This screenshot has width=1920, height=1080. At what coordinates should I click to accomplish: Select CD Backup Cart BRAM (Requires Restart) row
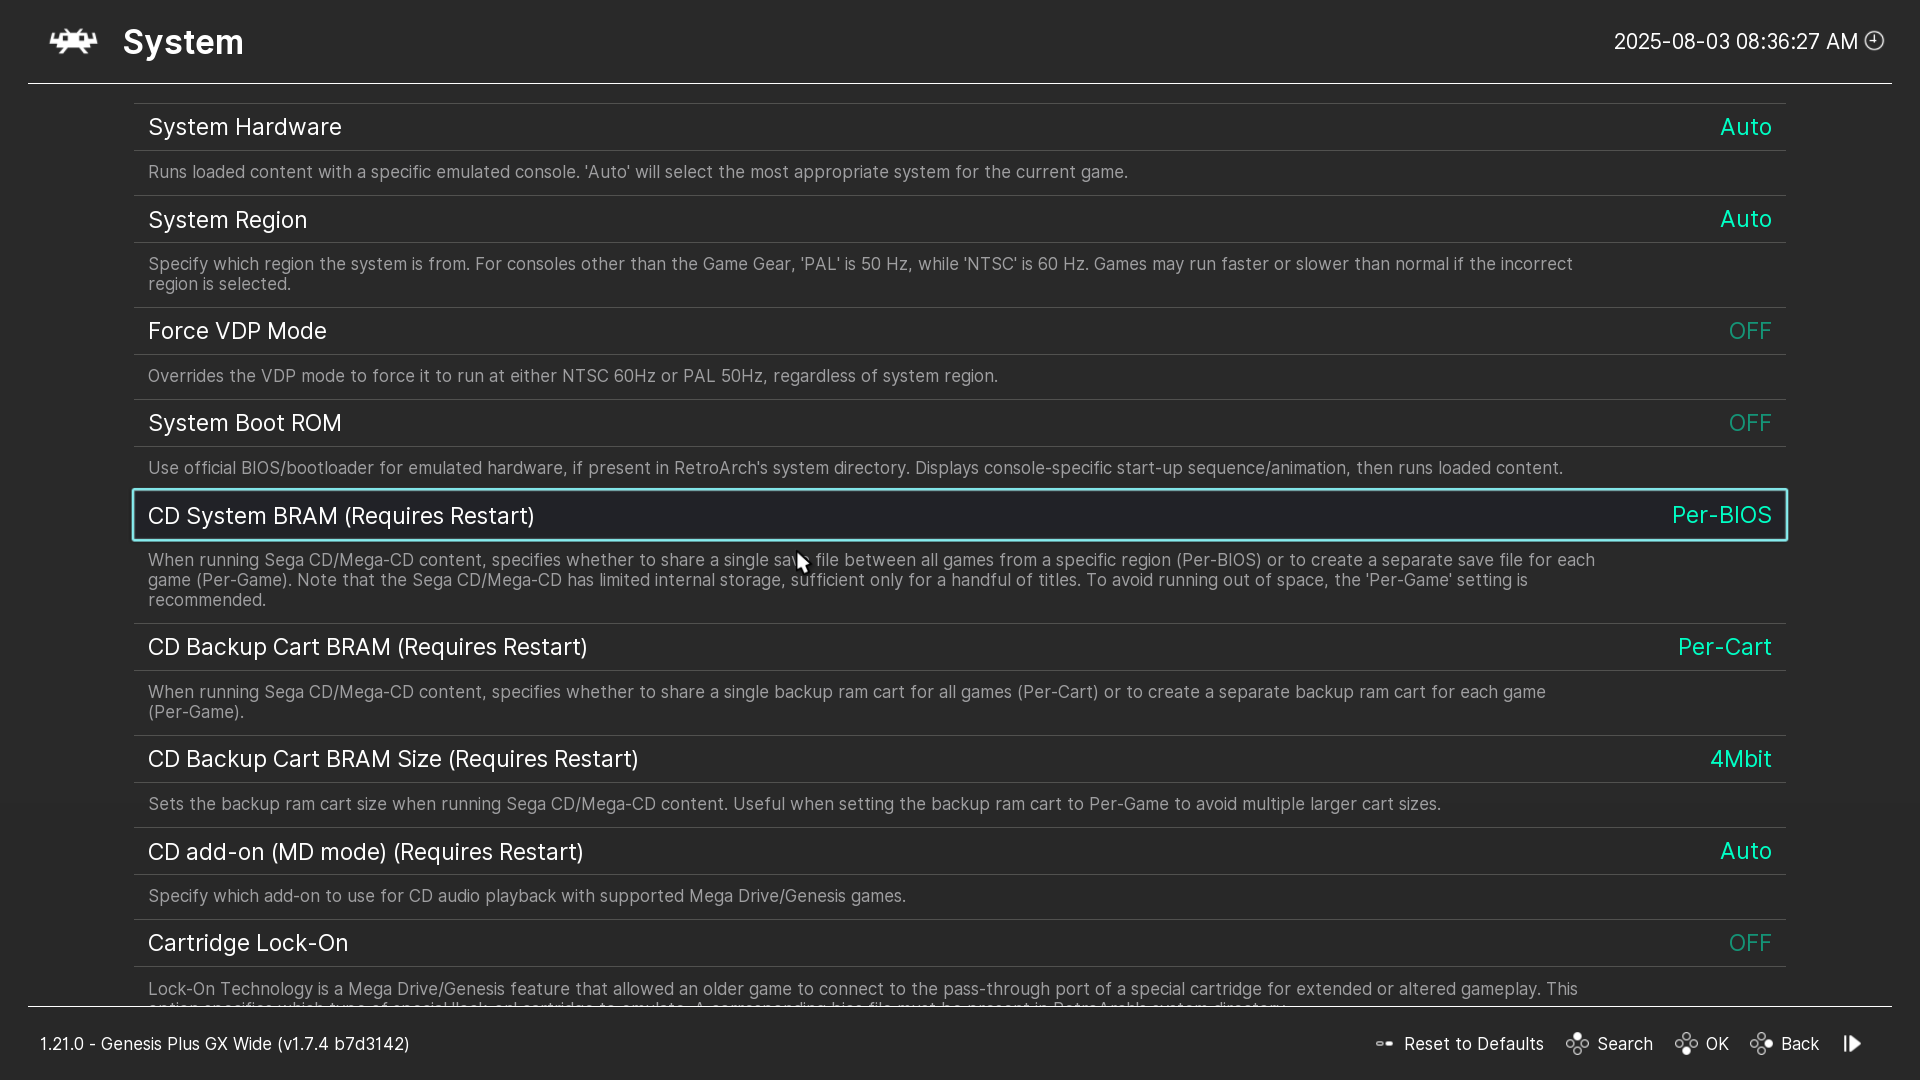(960, 647)
